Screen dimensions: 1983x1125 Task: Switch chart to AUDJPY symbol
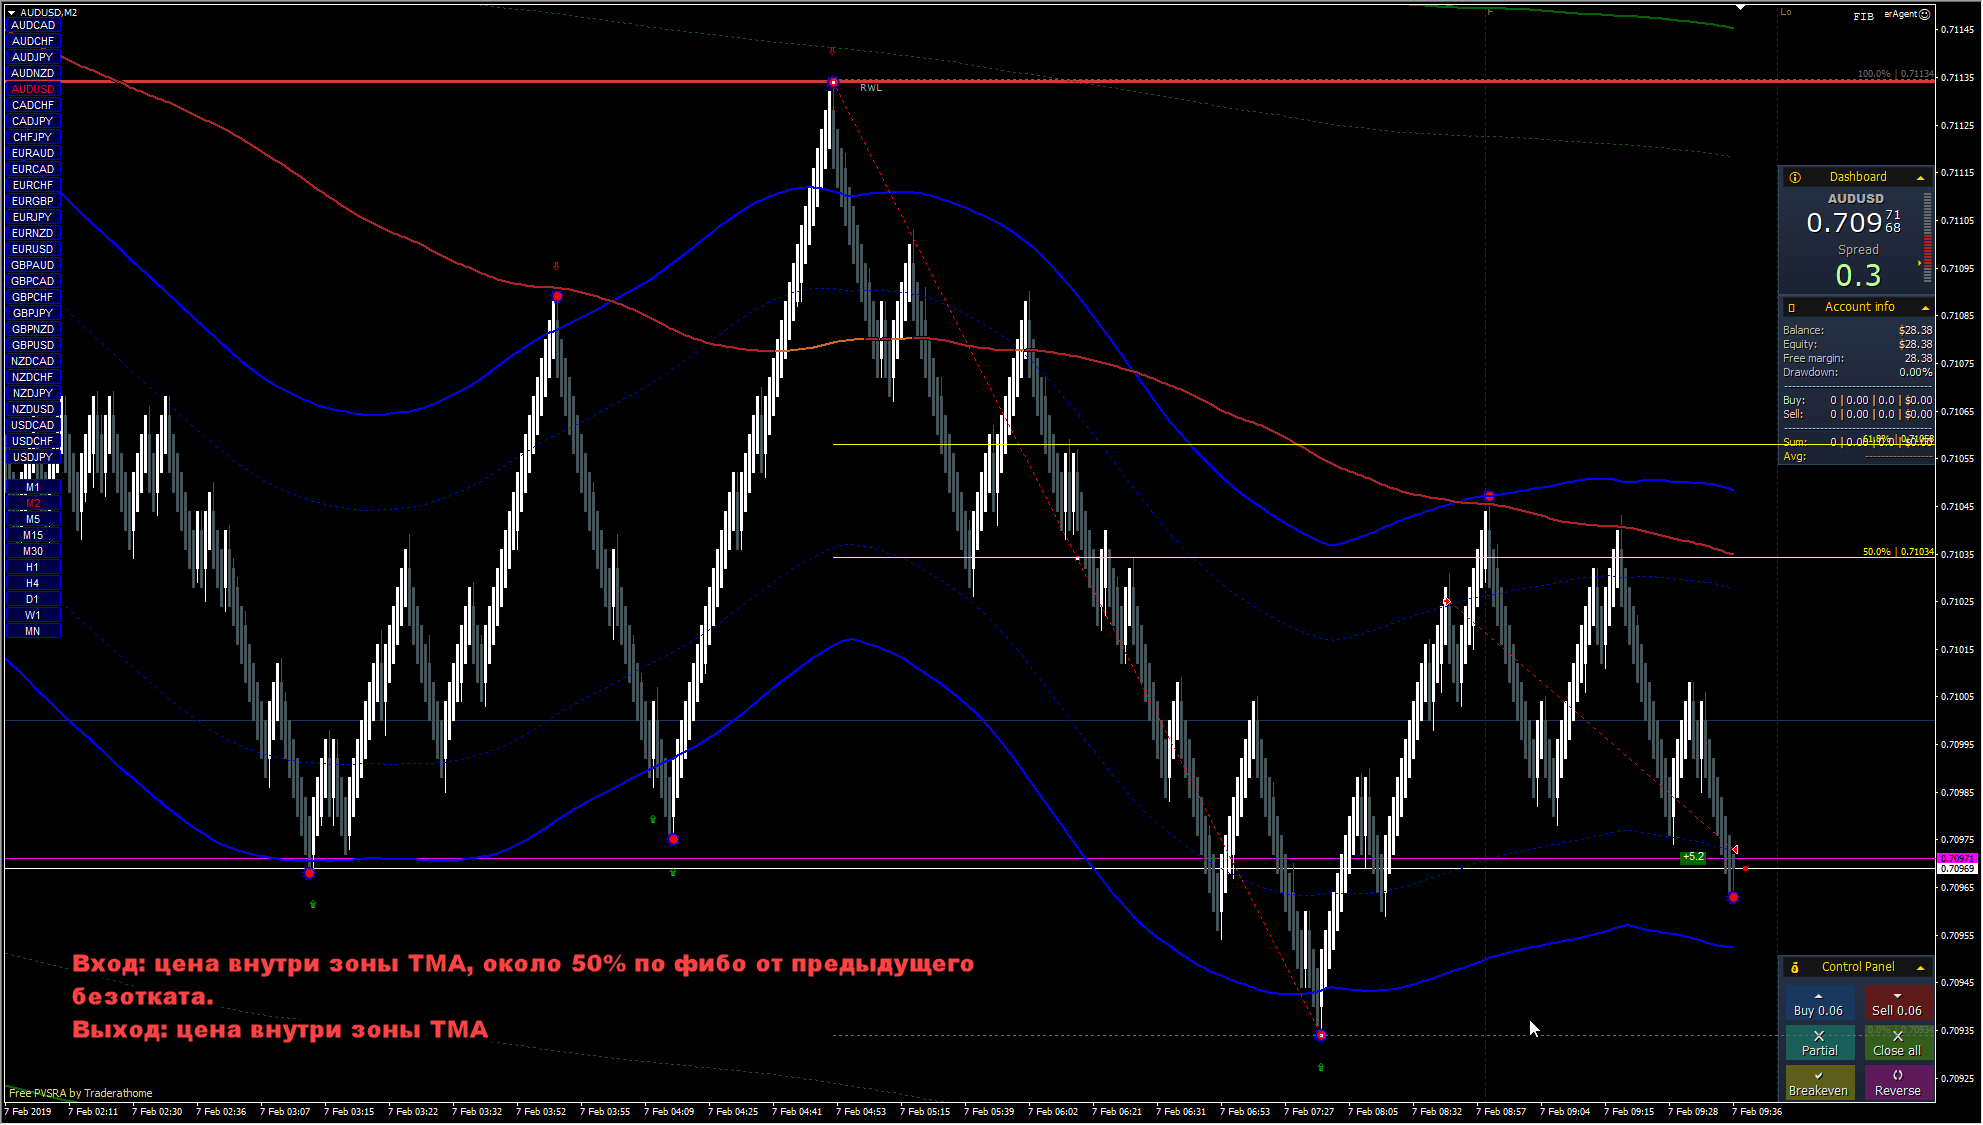coord(33,58)
